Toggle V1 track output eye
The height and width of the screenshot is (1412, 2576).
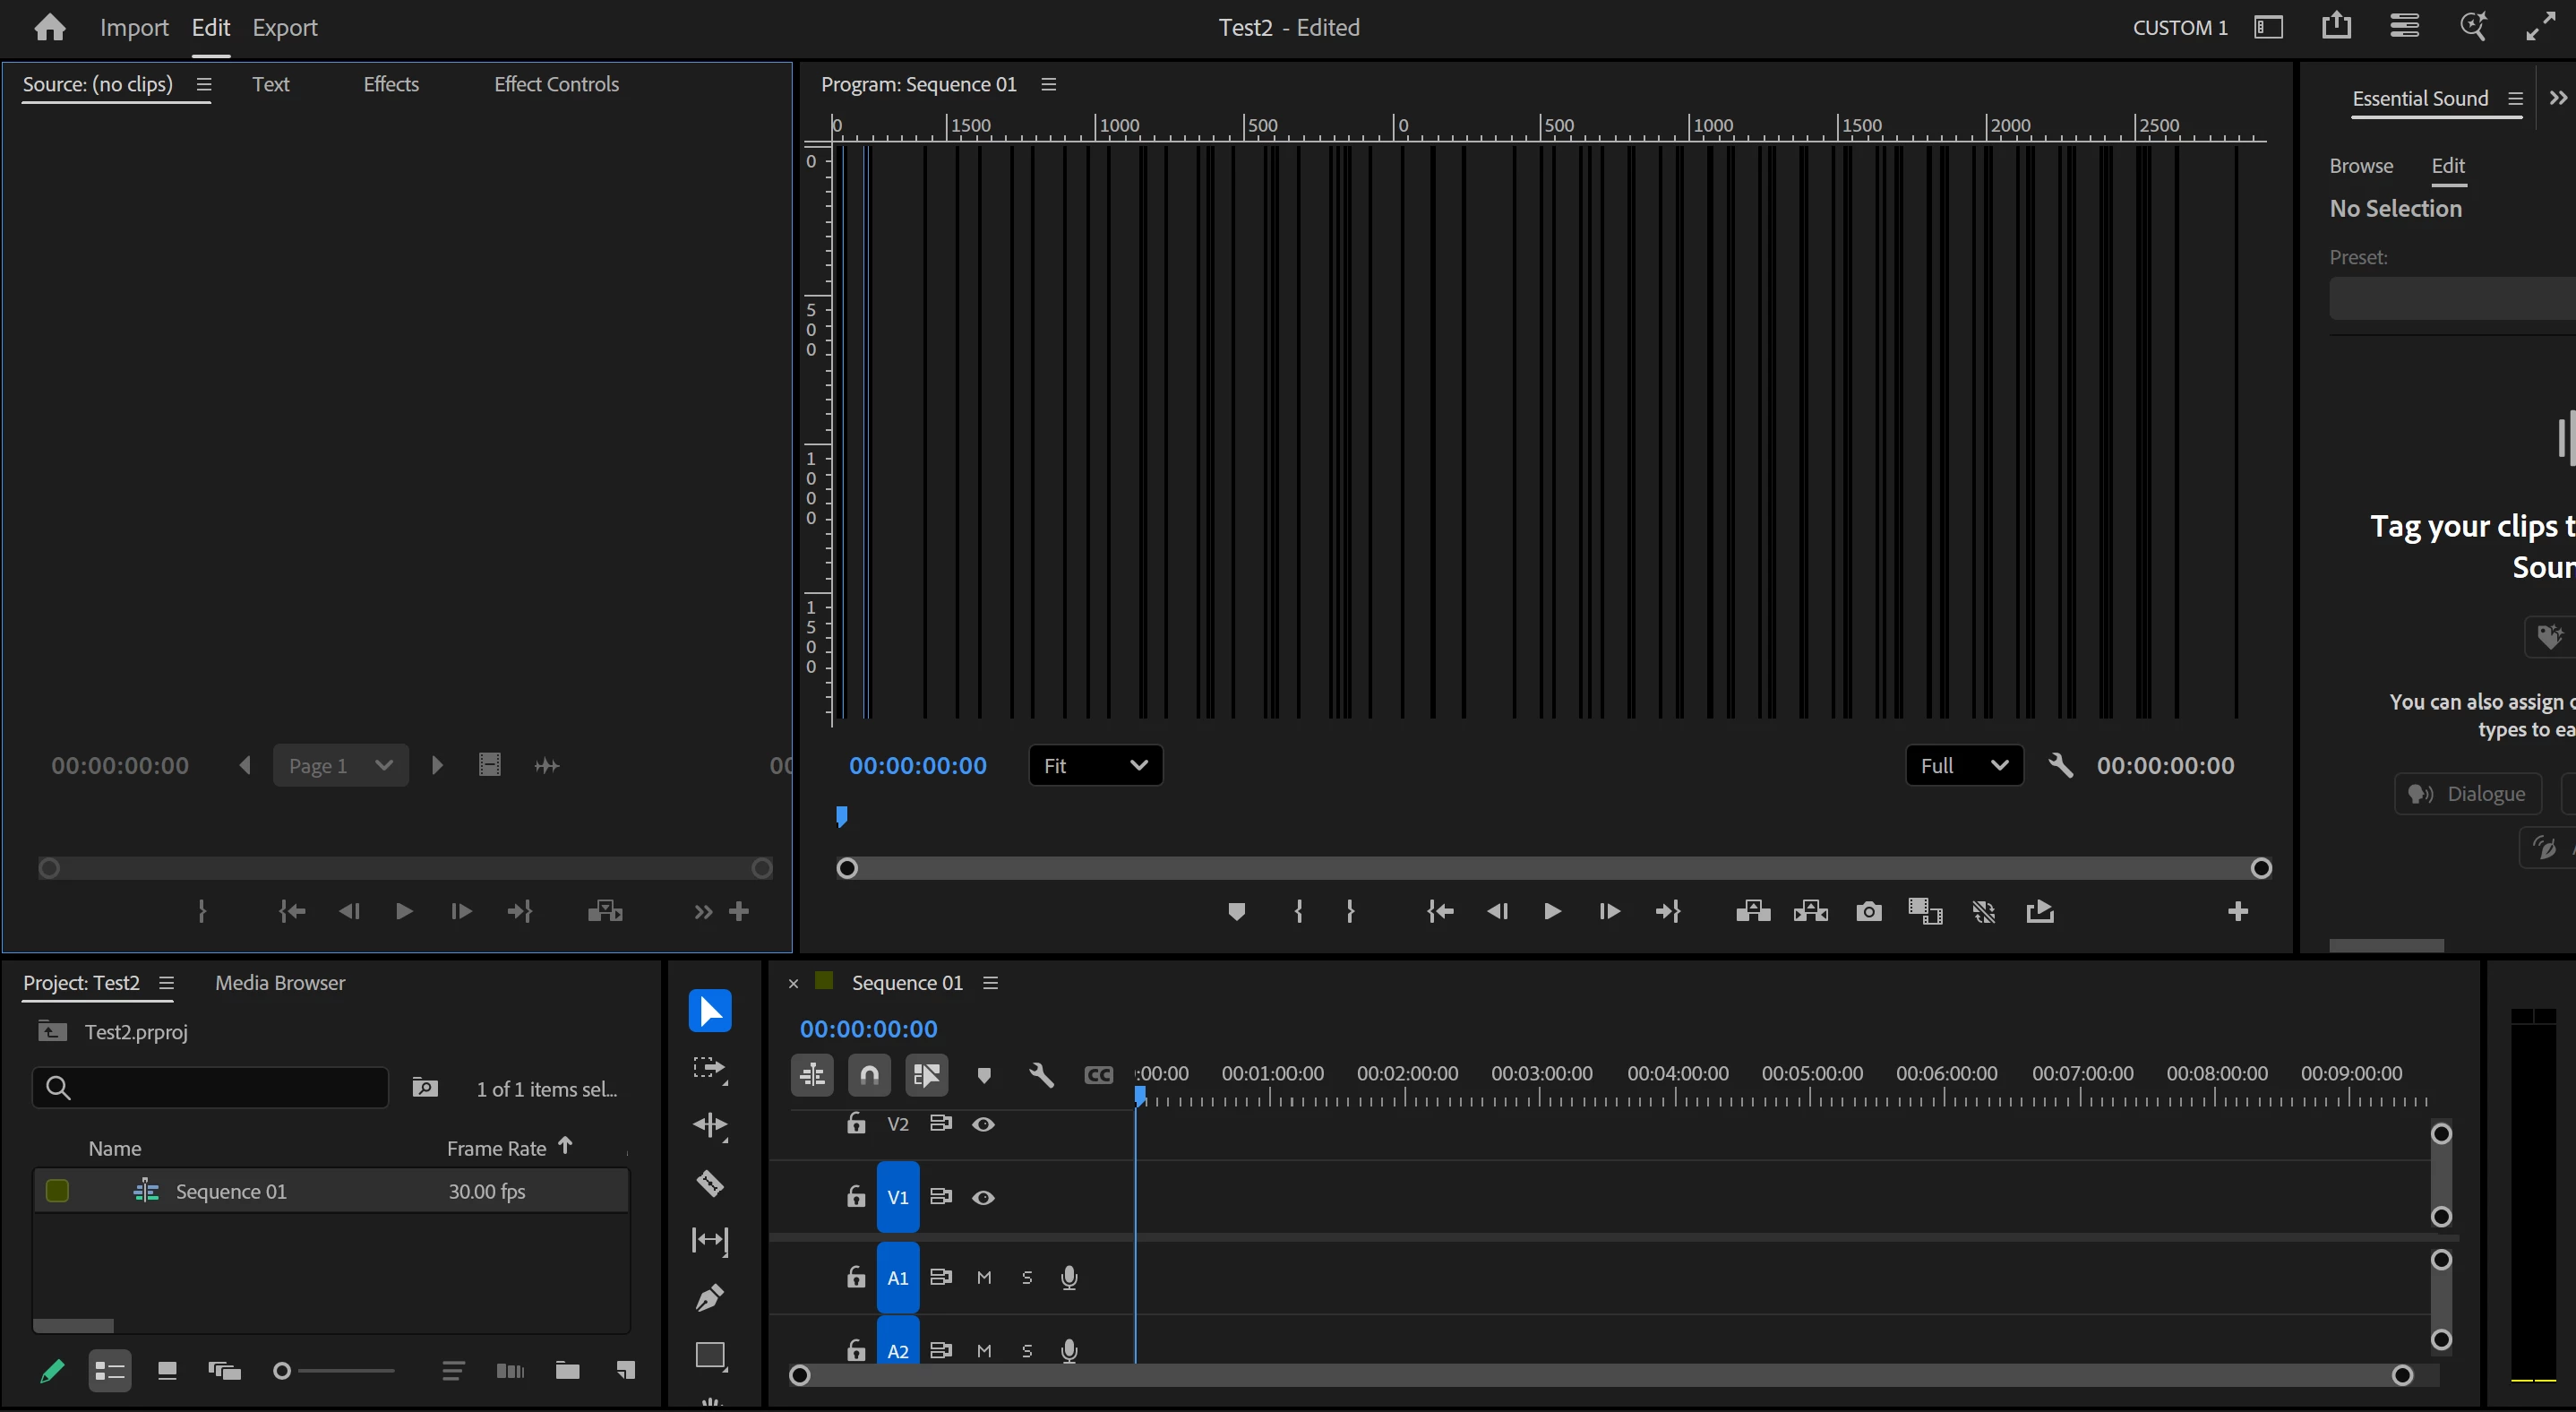pos(983,1197)
